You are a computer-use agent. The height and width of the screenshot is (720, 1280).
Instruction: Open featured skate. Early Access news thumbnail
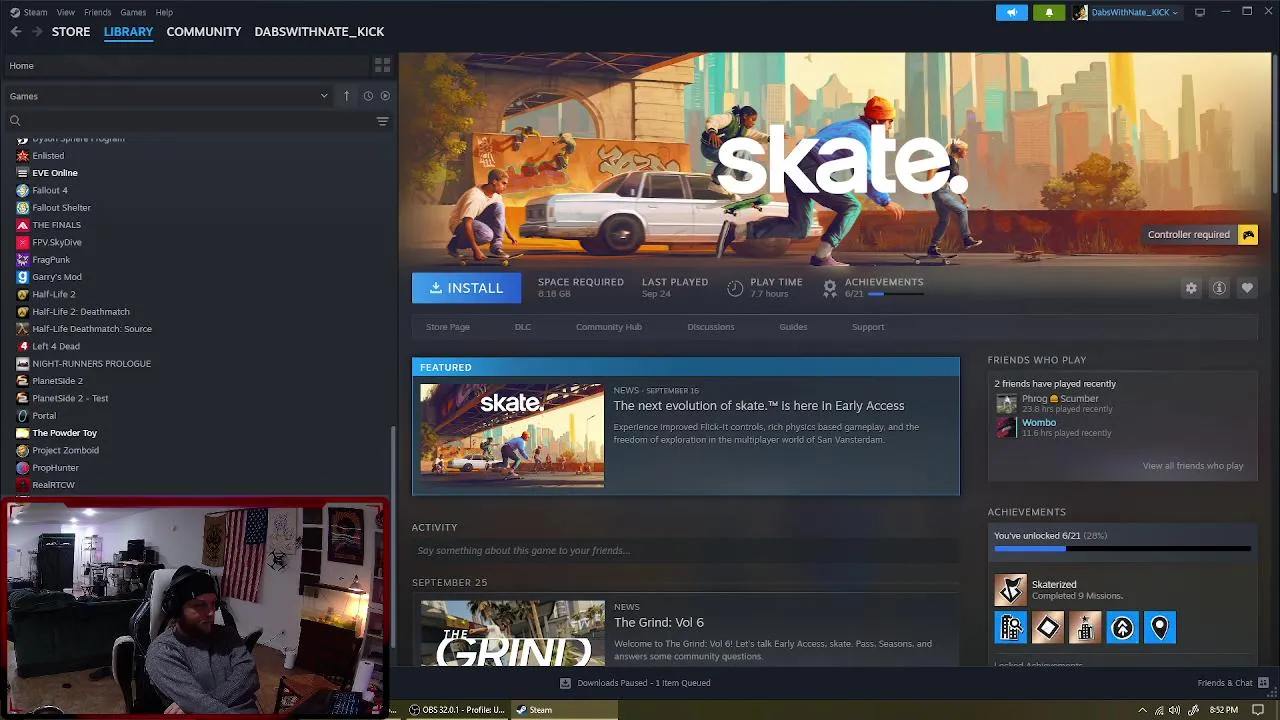[512, 435]
